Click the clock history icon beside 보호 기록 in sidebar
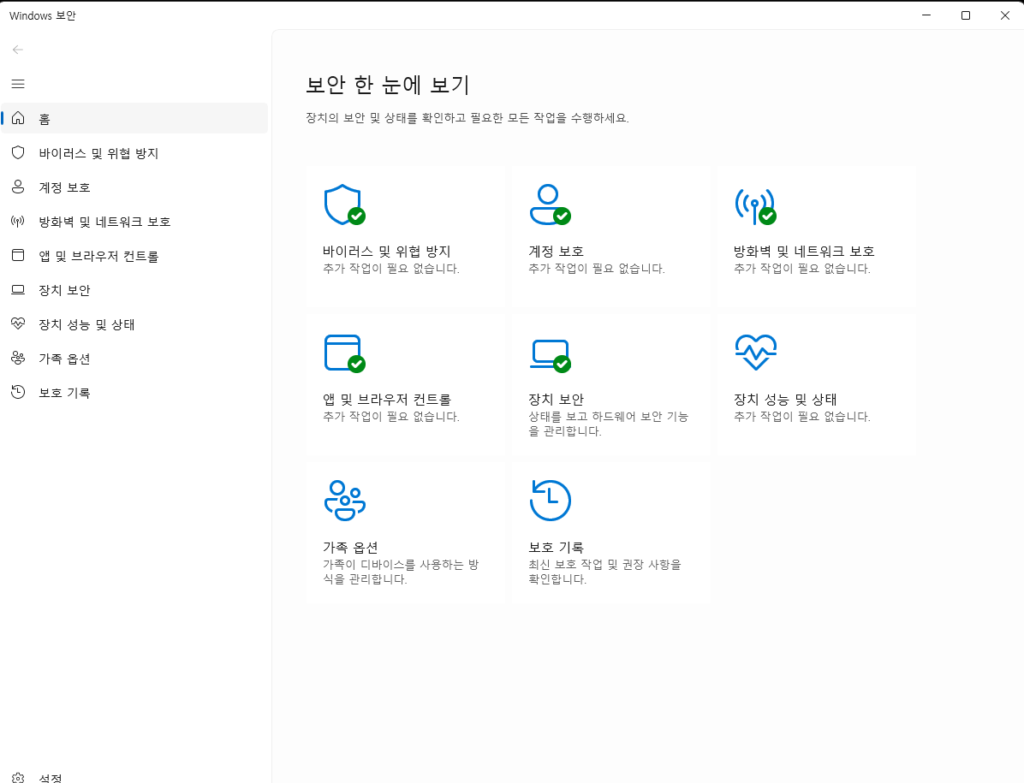The image size is (1024, 783). click(18, 392)
